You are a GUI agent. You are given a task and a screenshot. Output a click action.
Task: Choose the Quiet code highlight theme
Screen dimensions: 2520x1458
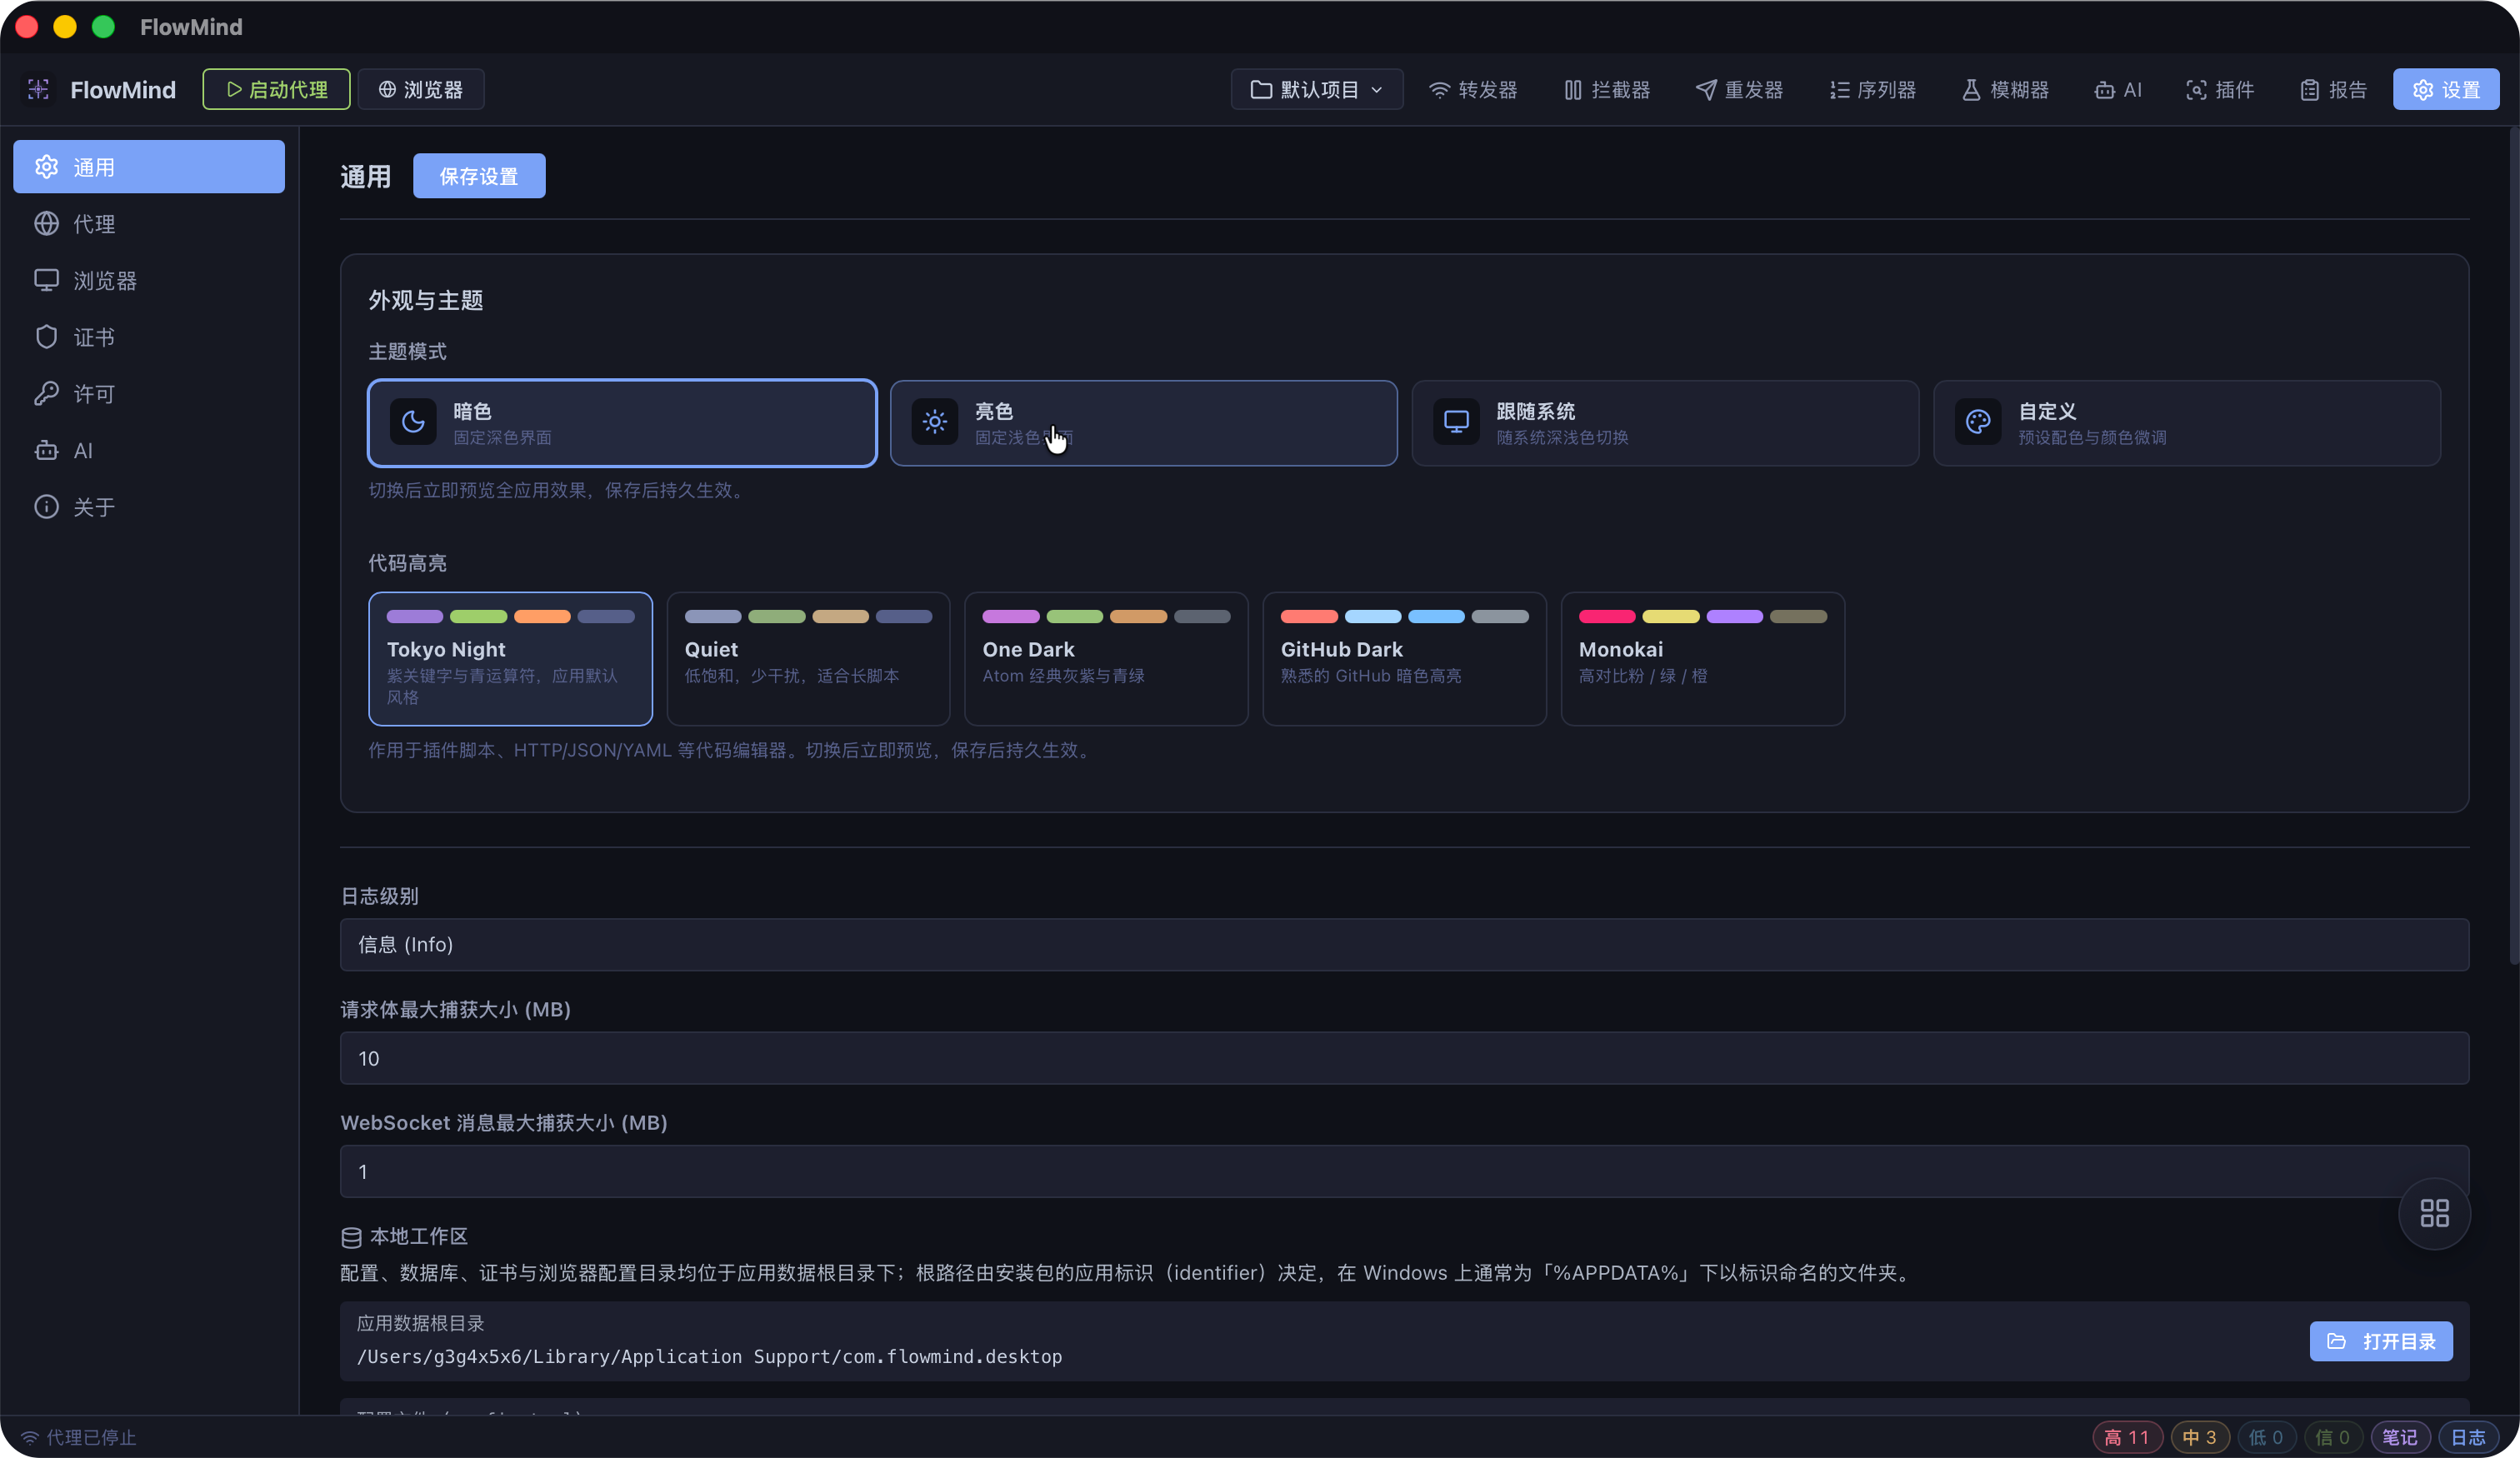[808, 659]
